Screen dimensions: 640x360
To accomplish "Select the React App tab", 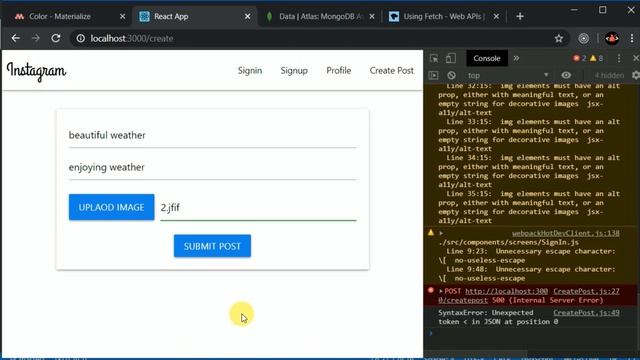I will (x=194, y=16).
